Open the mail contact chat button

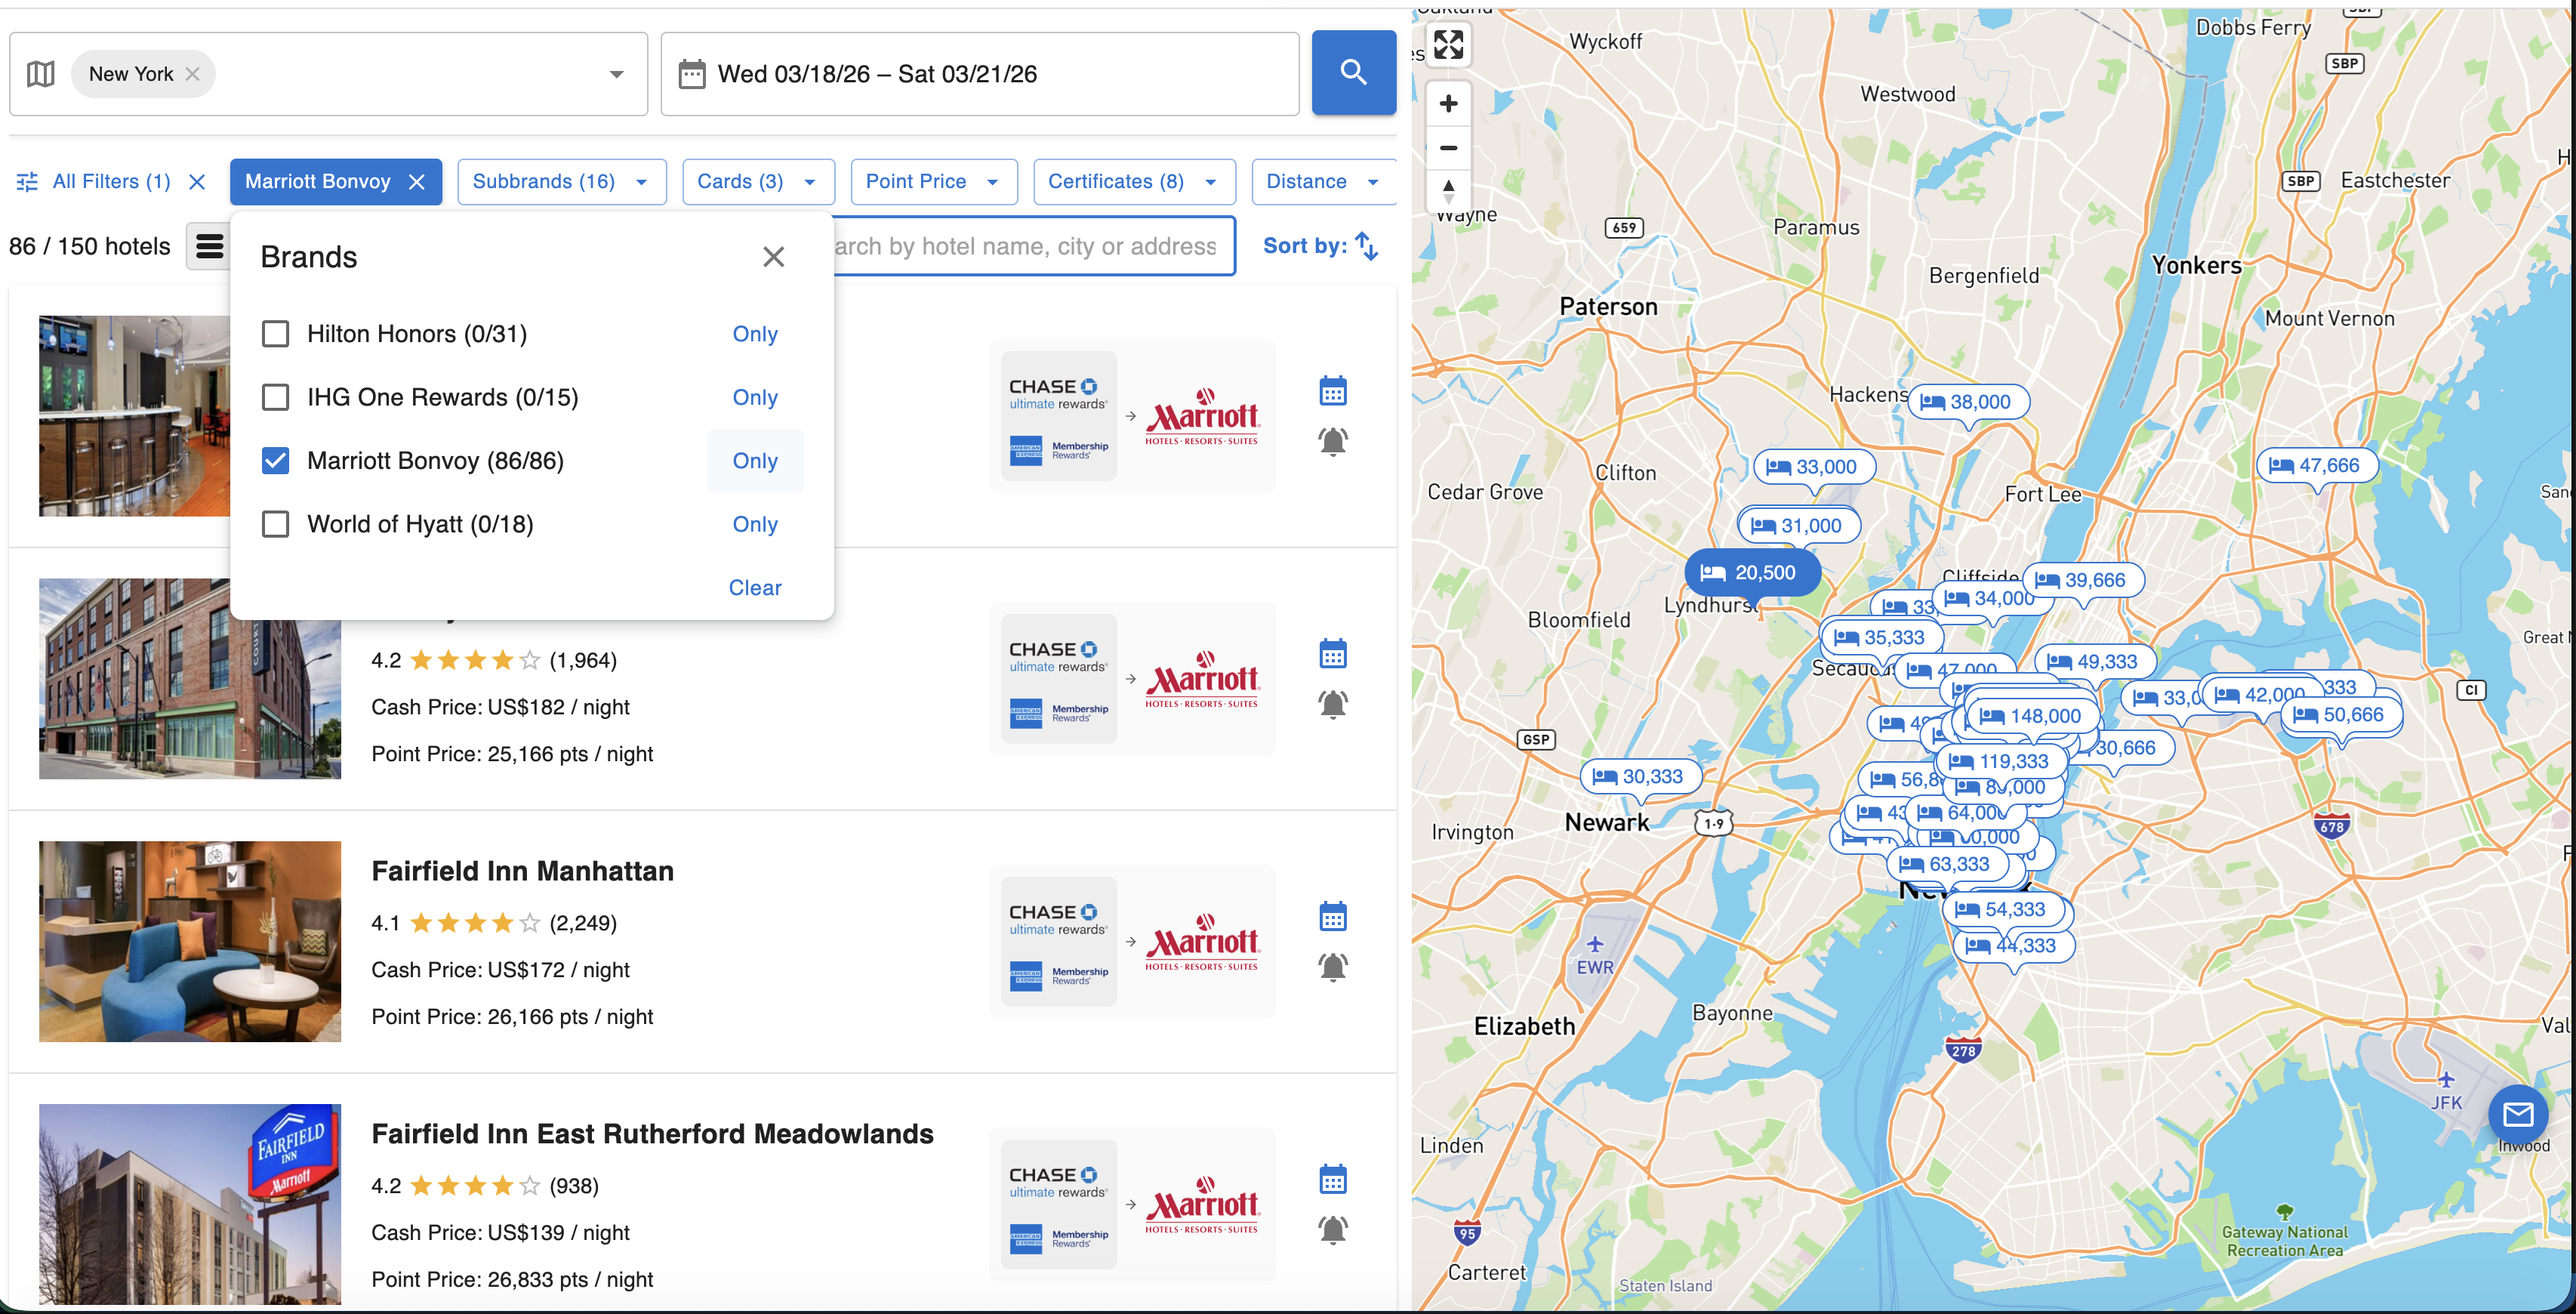tap(2518, 1114)
